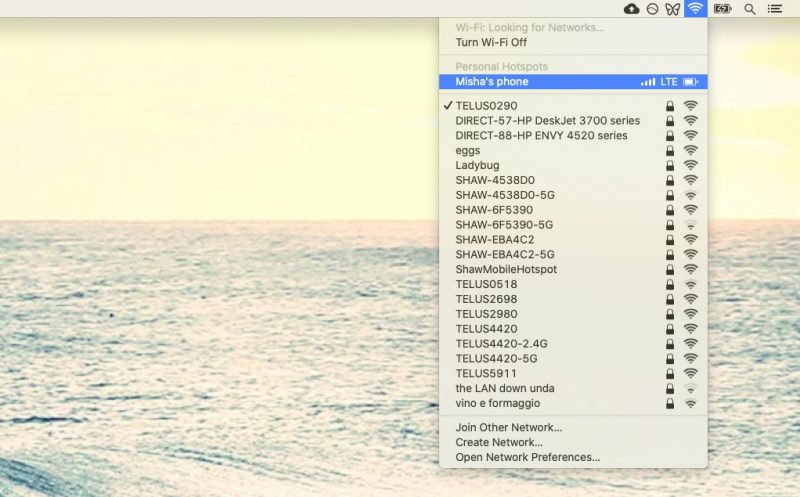Click the circular do-not-disturb style menu icon
800x497 pixels.
652,9
